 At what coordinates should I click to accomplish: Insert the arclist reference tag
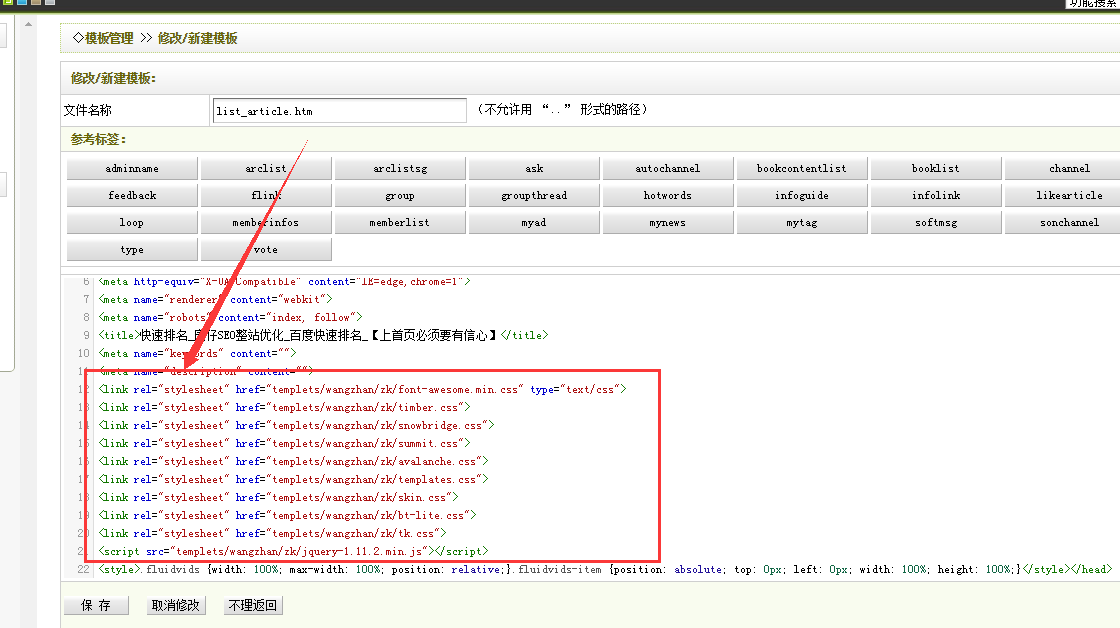pos(266,169)
